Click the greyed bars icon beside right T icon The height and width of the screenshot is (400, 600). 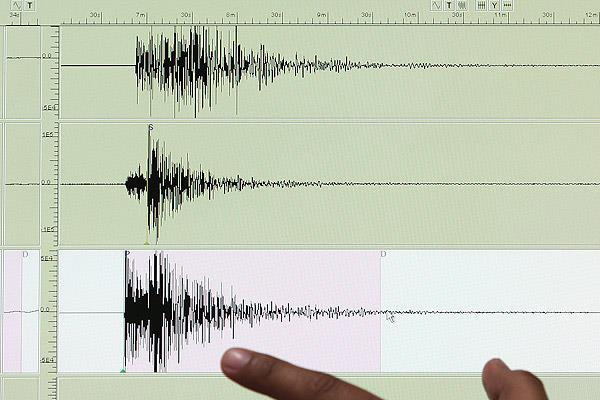coord(462,5)
